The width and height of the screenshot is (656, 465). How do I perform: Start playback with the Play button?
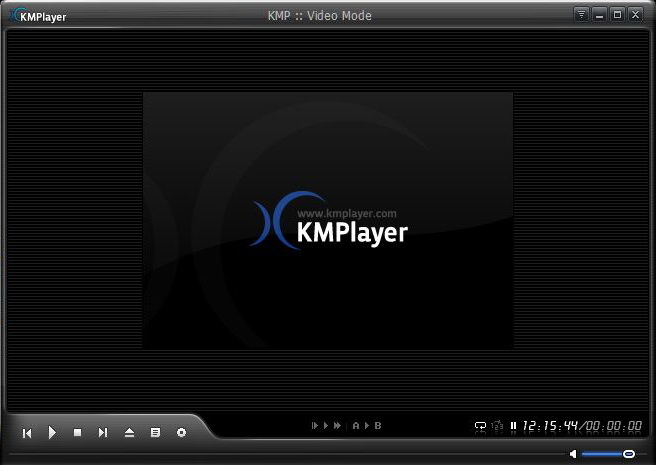(x=52, y=432)
